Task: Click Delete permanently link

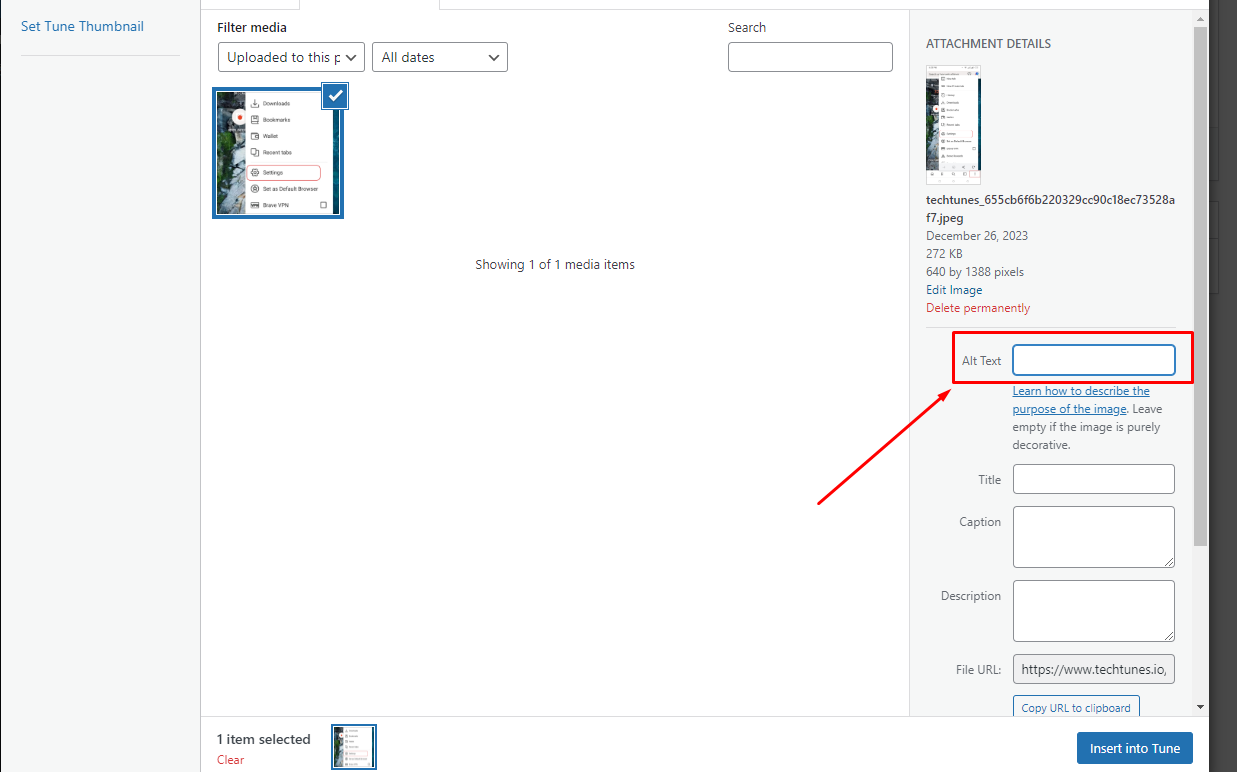Action: tap(978, 308)
